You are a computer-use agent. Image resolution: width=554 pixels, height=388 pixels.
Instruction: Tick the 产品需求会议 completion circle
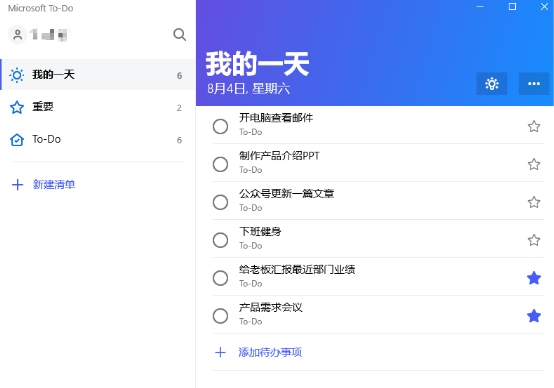pos(220,316)
